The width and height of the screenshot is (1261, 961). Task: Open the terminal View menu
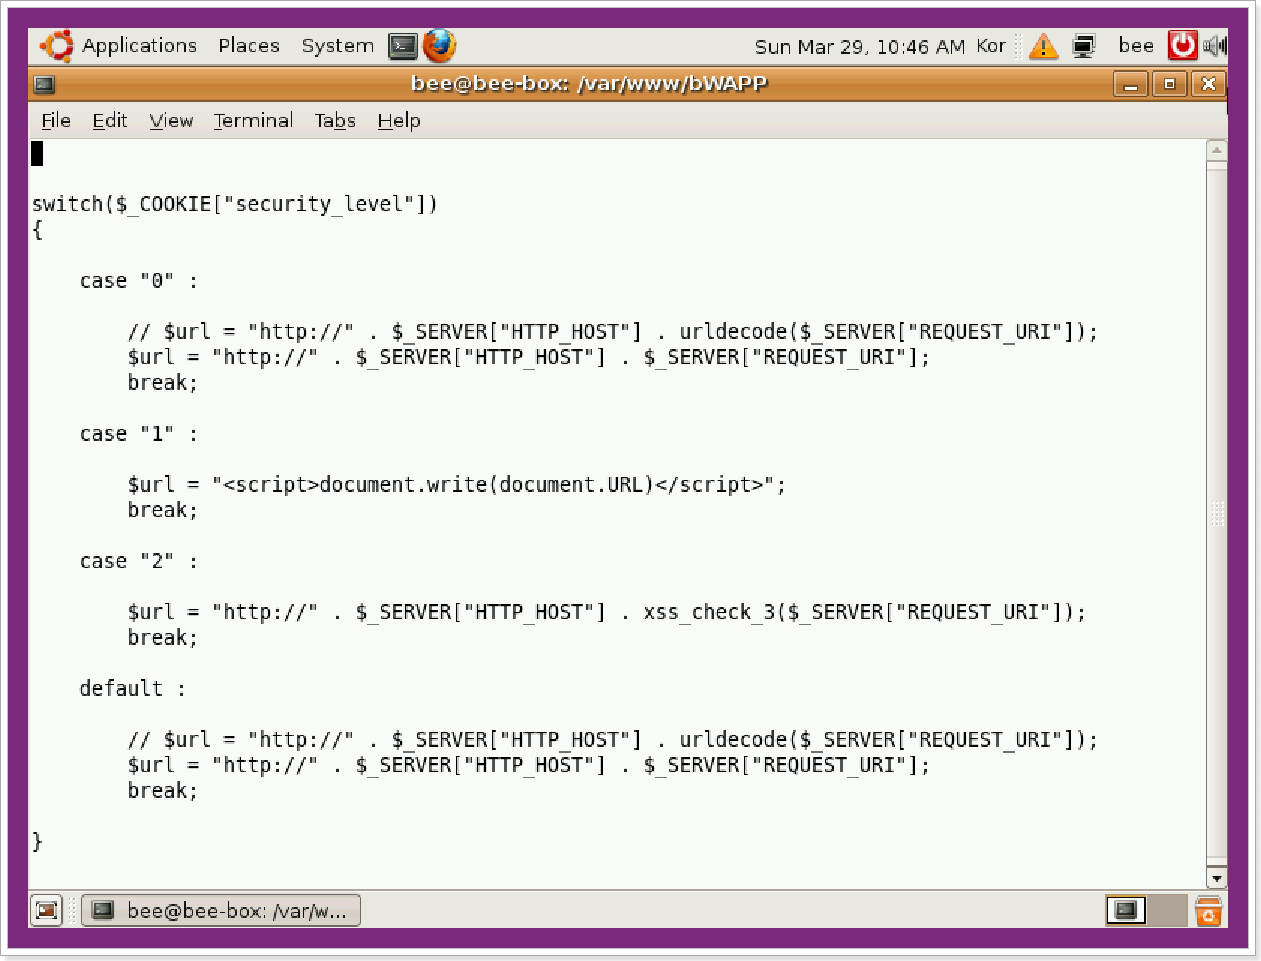pyautogui.click(x=171, y=121)
